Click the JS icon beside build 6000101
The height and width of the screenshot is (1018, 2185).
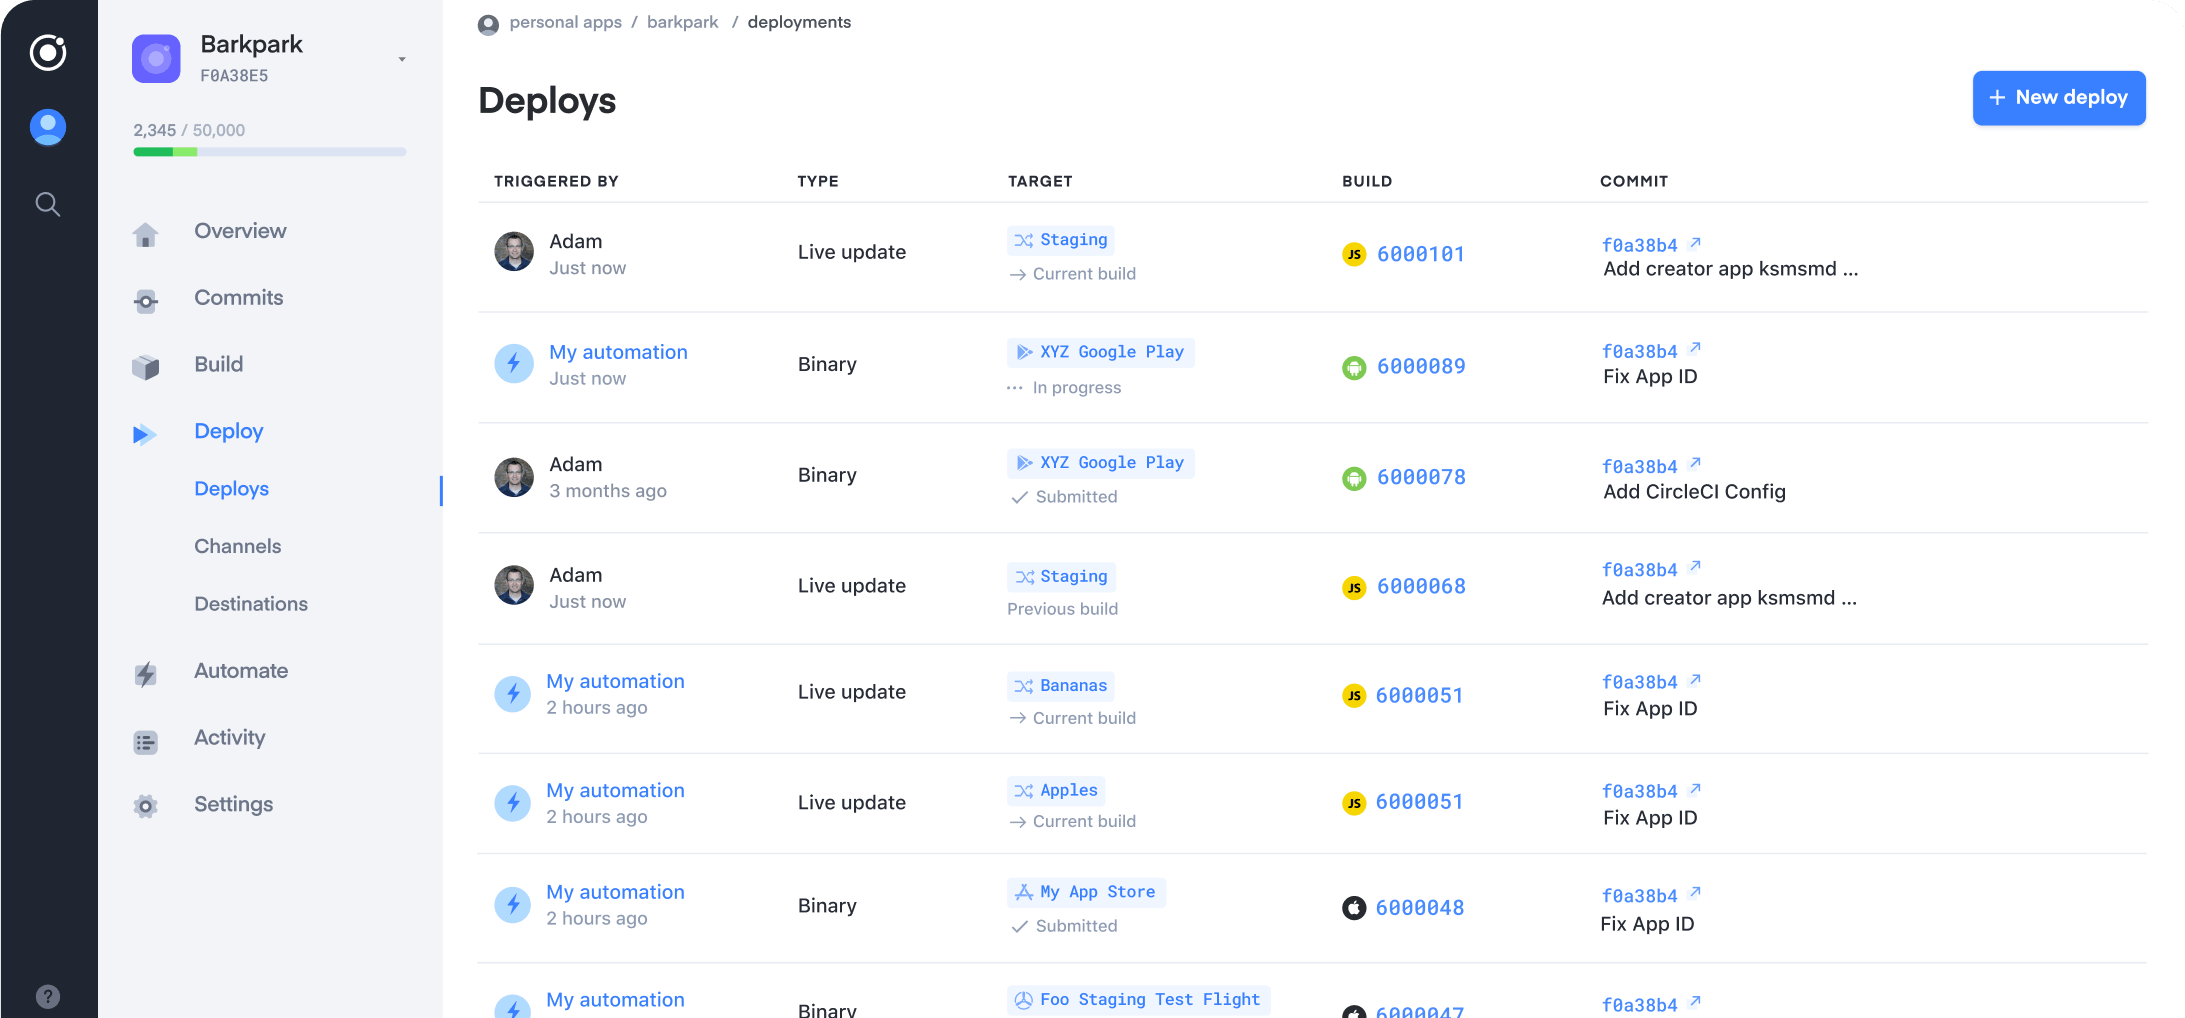(1354, 254)
